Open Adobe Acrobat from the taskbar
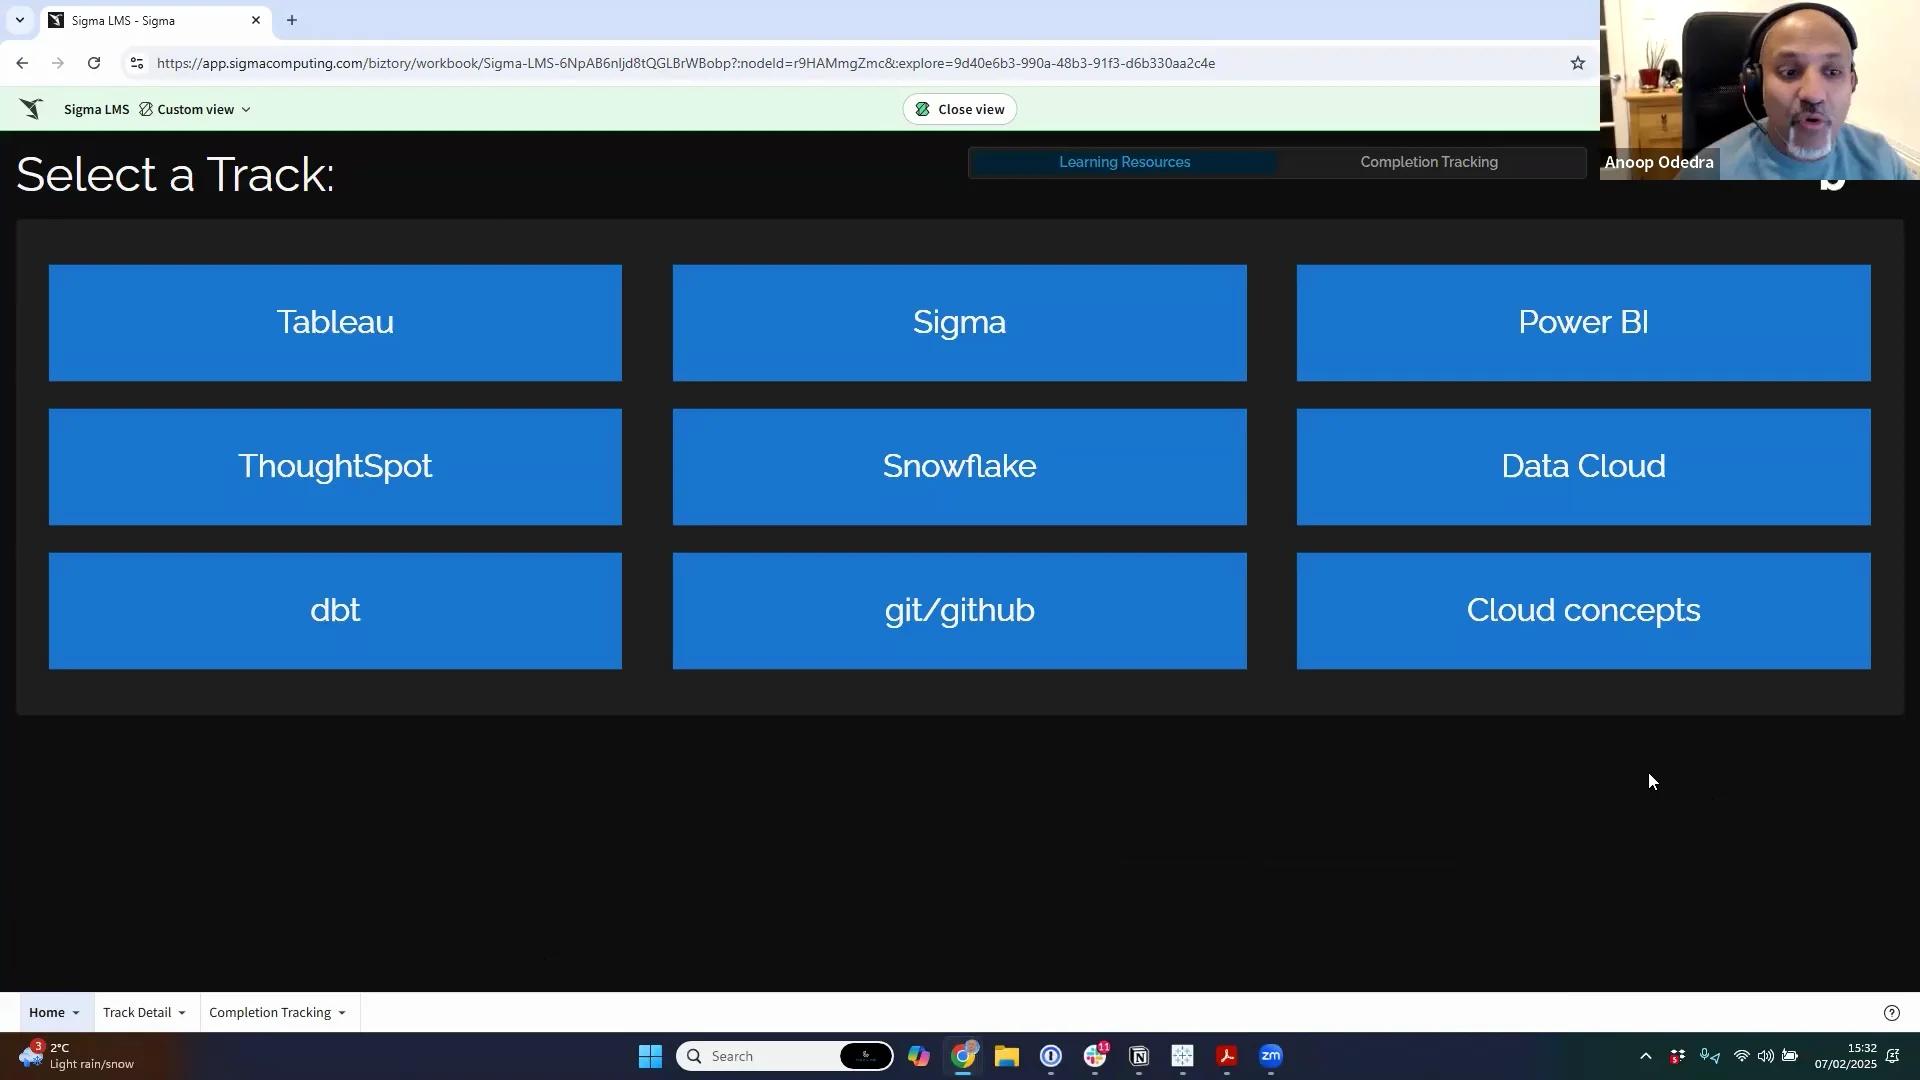 [1227, 1056]
